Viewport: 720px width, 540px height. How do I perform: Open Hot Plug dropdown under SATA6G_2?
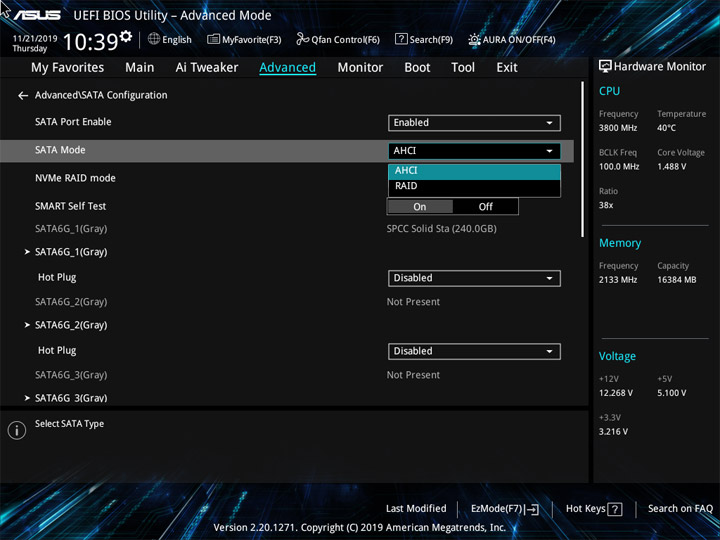474,351
